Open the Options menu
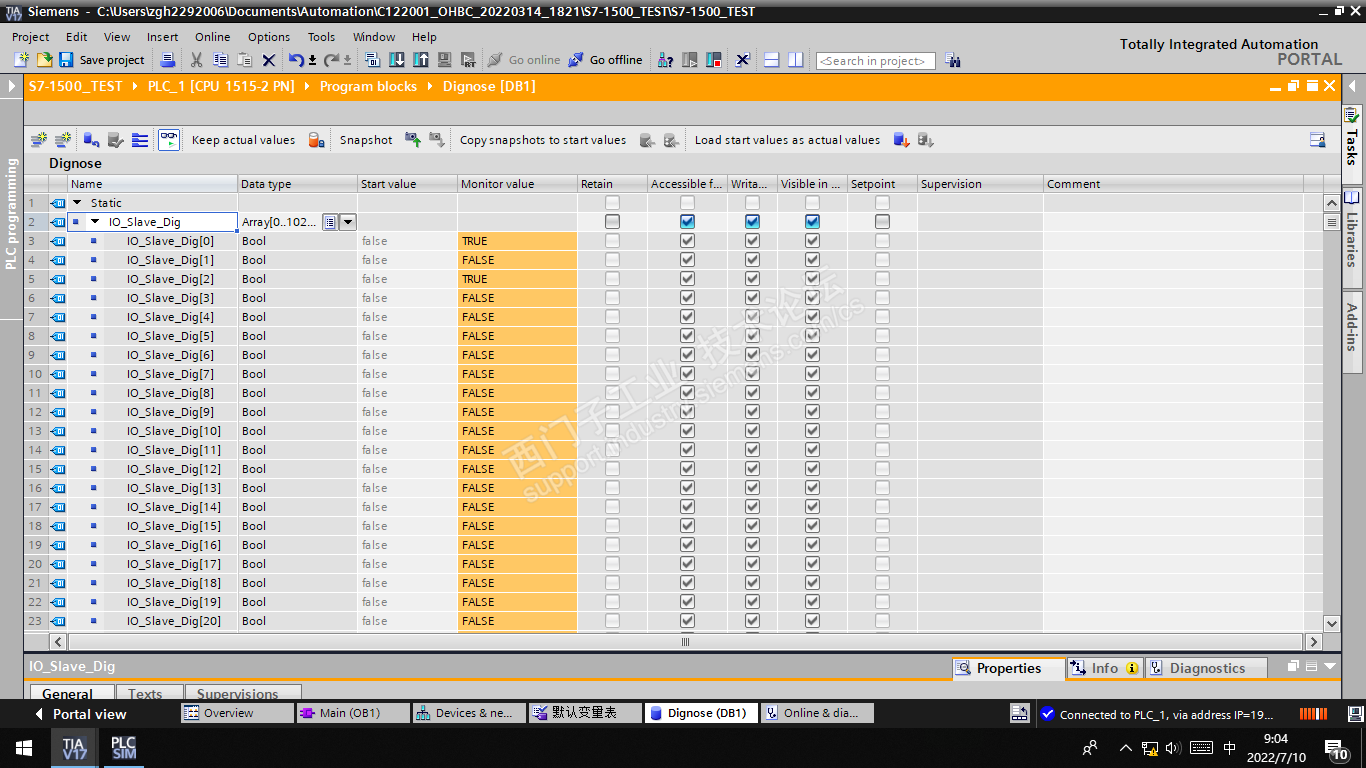The width and height of the screenshot is (1366, 768). (269, 37)
